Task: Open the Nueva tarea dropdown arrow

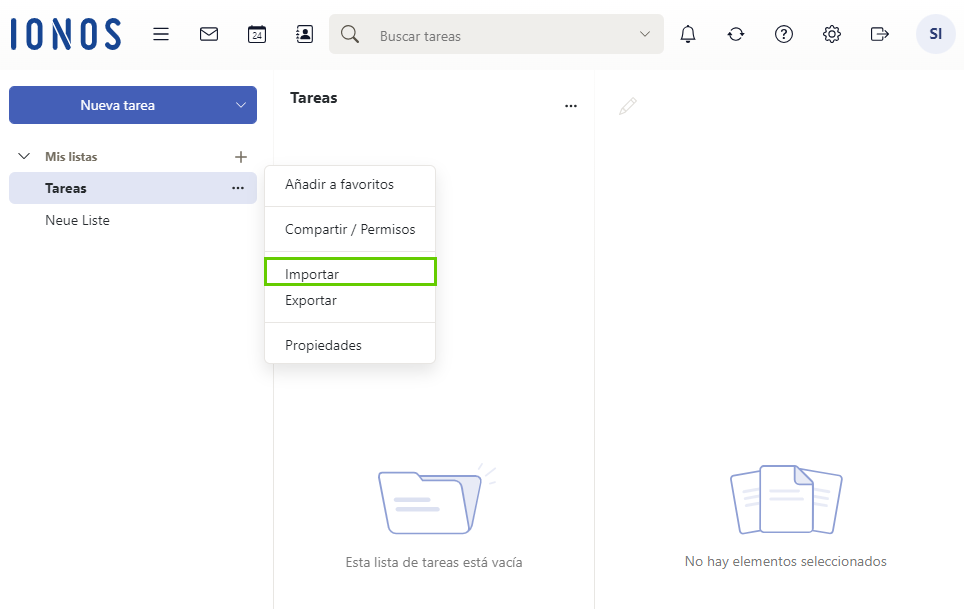Action: point(241,105)
